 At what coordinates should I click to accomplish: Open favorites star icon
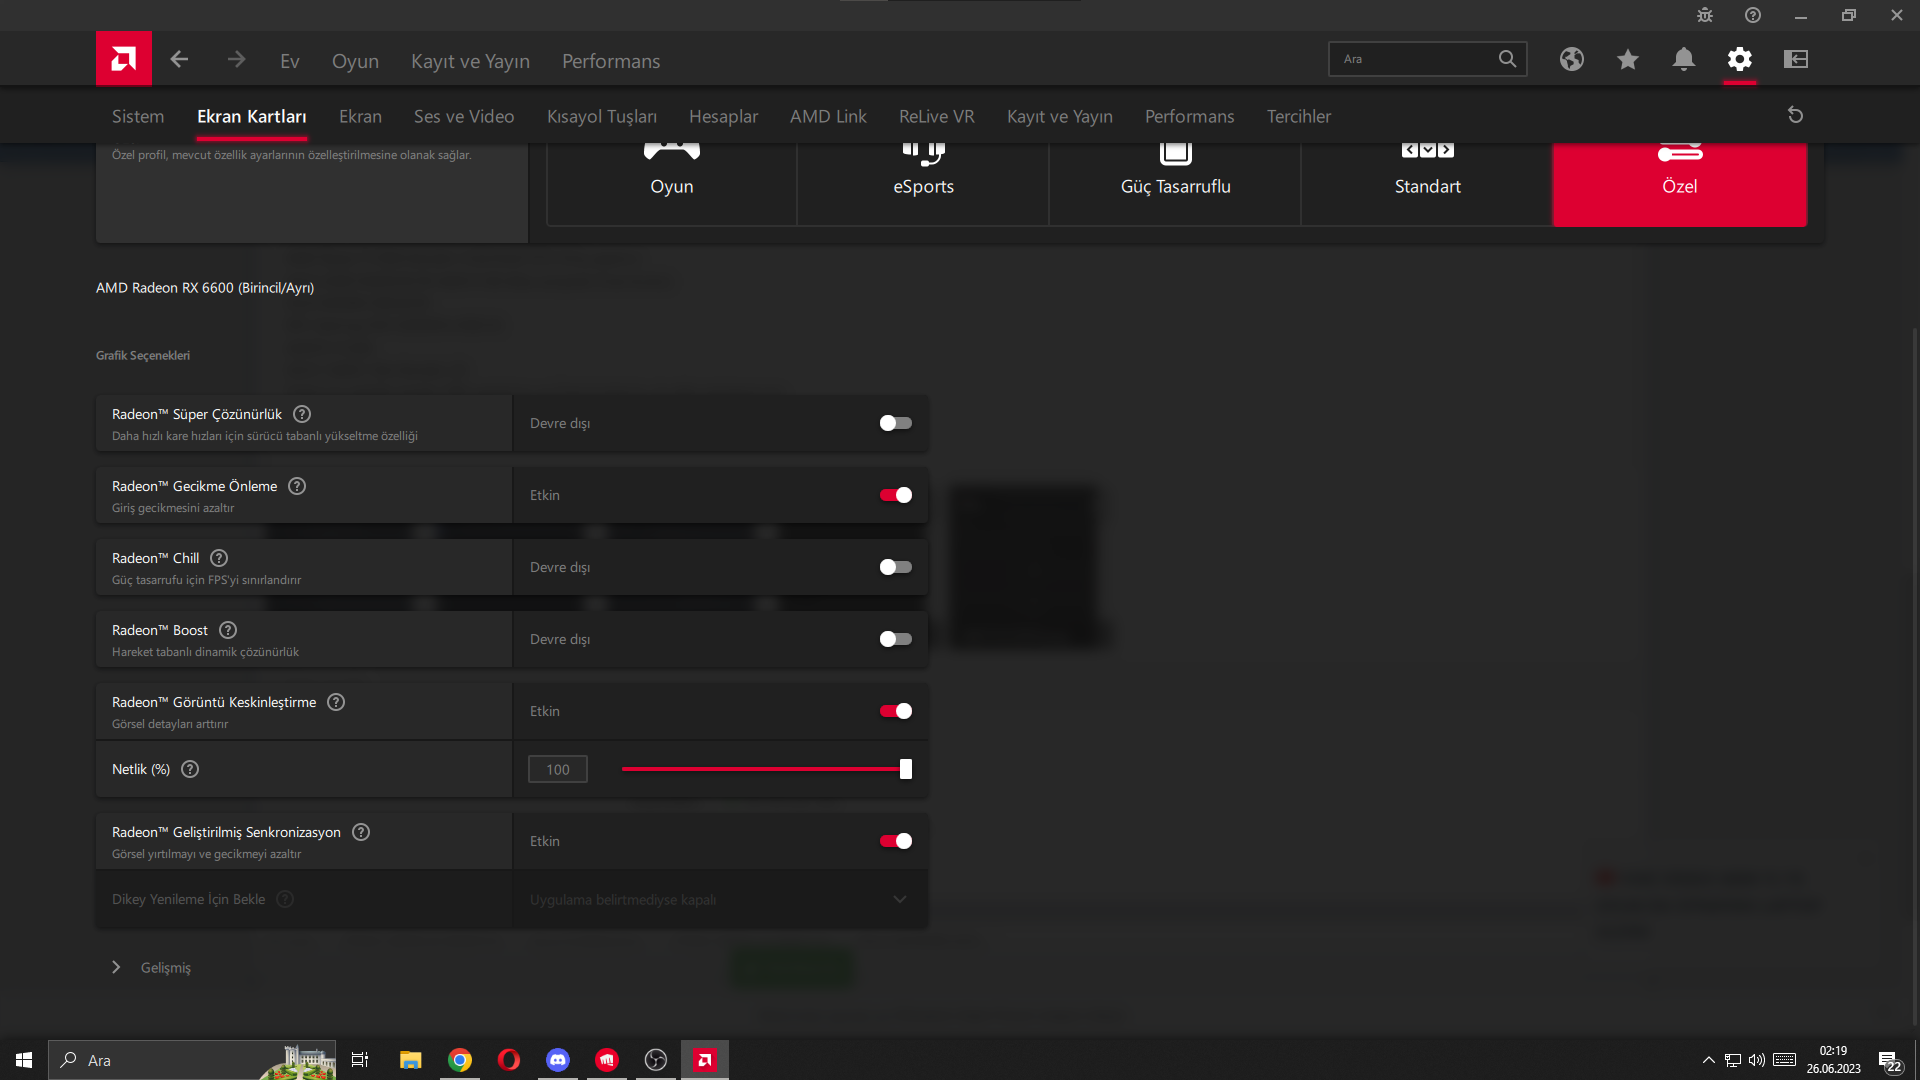point(1627,59)
